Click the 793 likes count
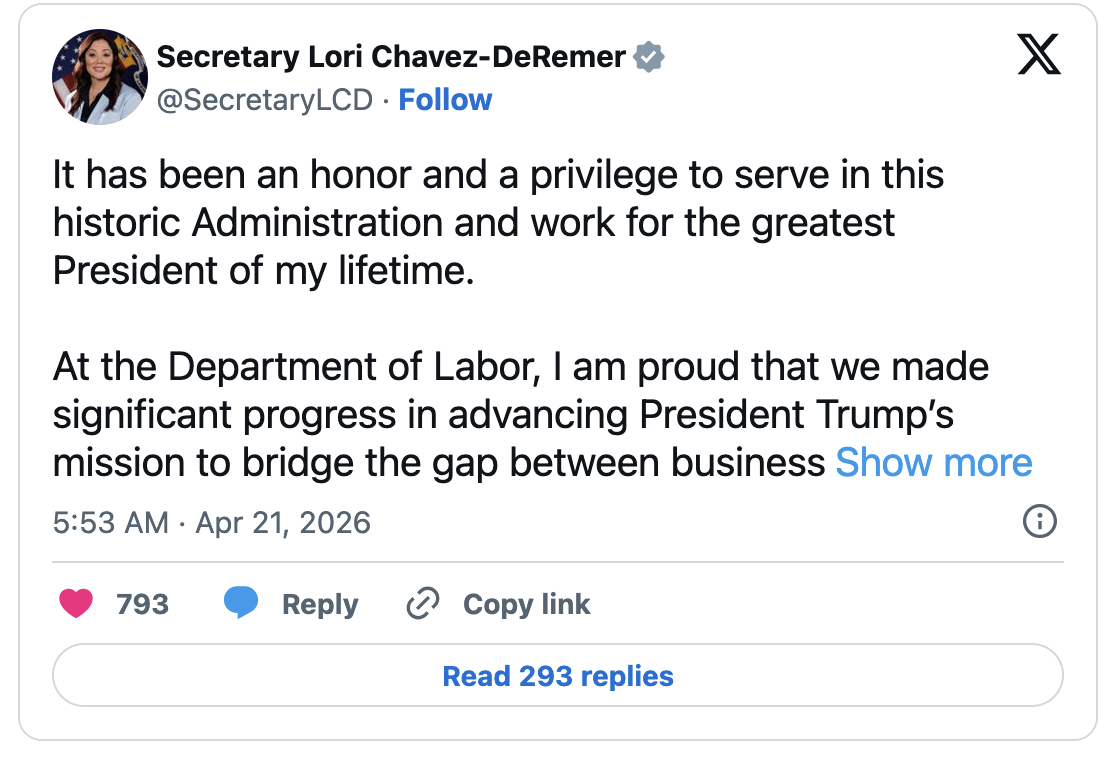This screenshot has height=760, width=1118. [x=142, y=604]
